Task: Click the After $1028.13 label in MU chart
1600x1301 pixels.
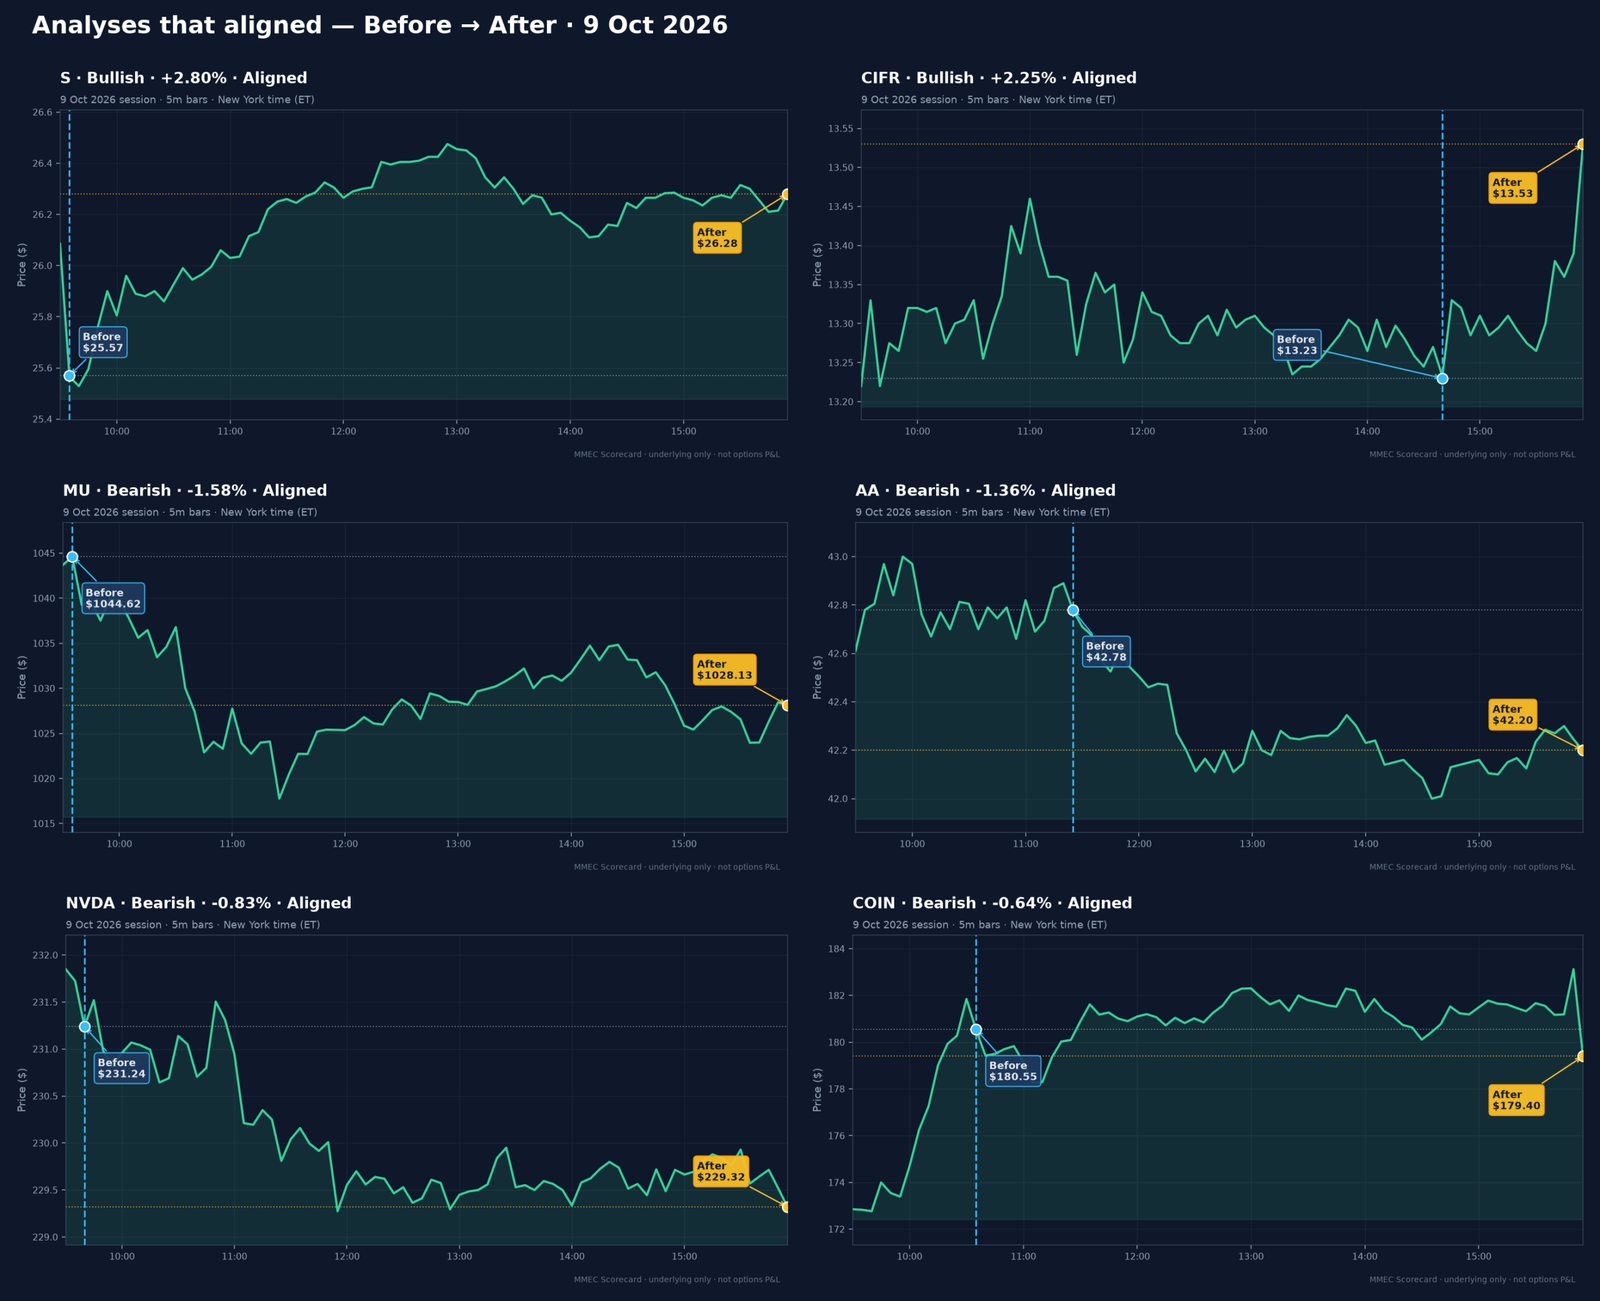Action: (x=724, y=669)
